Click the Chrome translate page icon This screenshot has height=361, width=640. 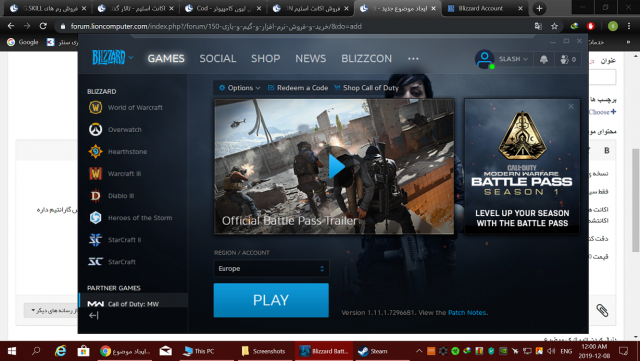(538, 26)
